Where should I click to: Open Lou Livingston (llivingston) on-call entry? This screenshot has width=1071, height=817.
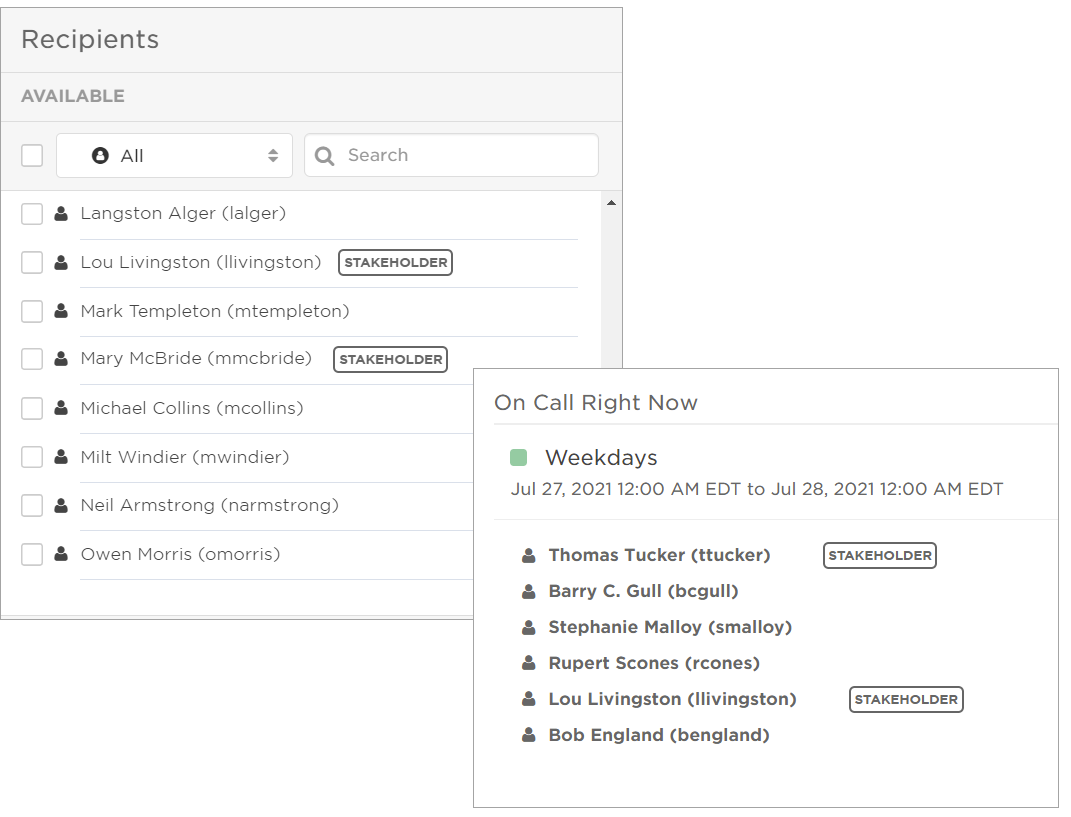point(673,699)
